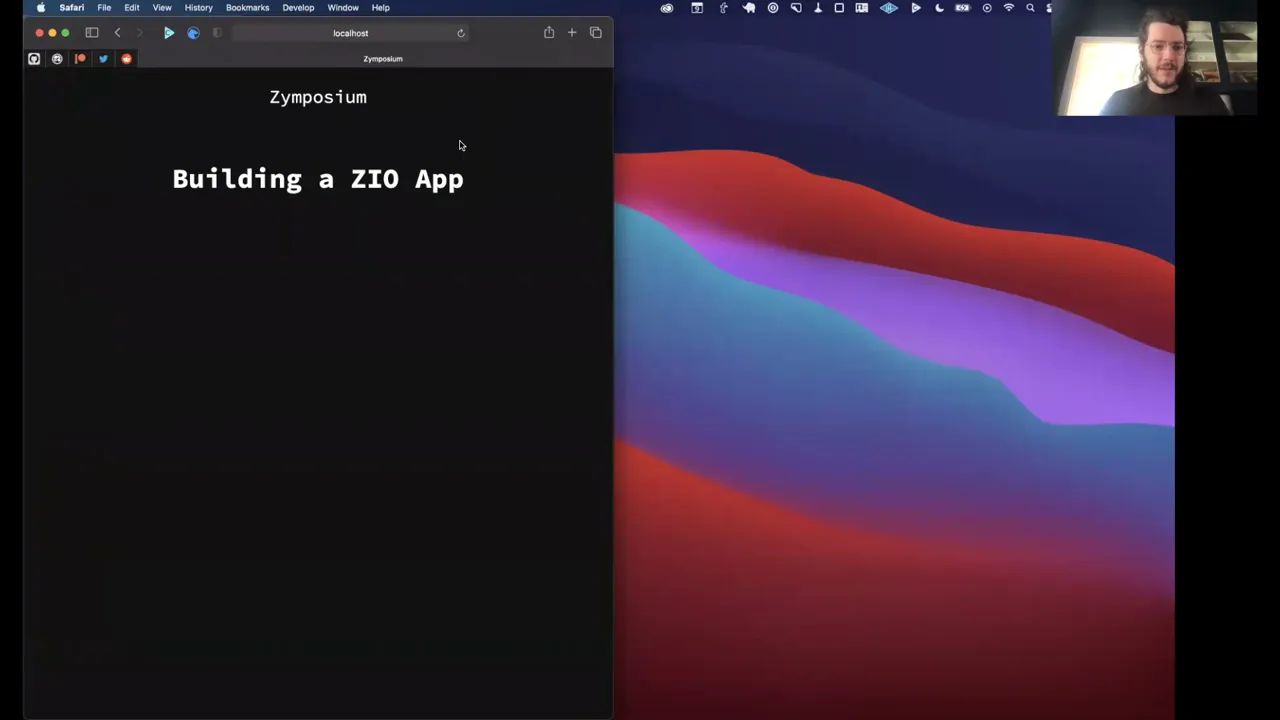Toggle Safari sidebar
1280x720 pixels.
pyautogui.click(x=92, y=33)
